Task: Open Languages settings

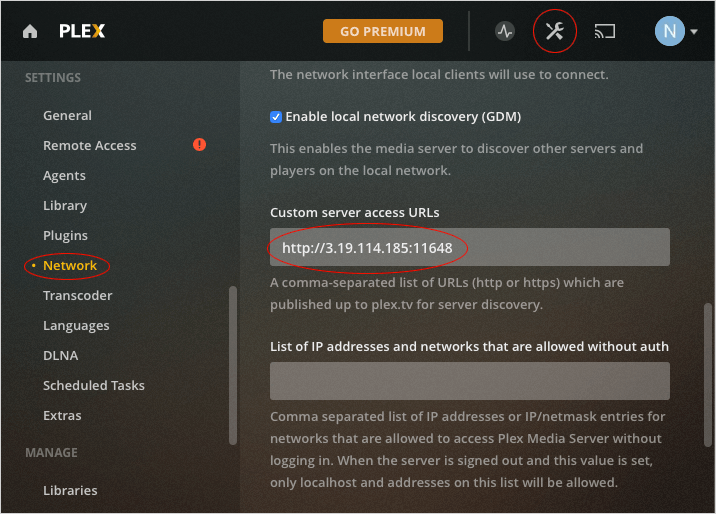Action: 76,326
